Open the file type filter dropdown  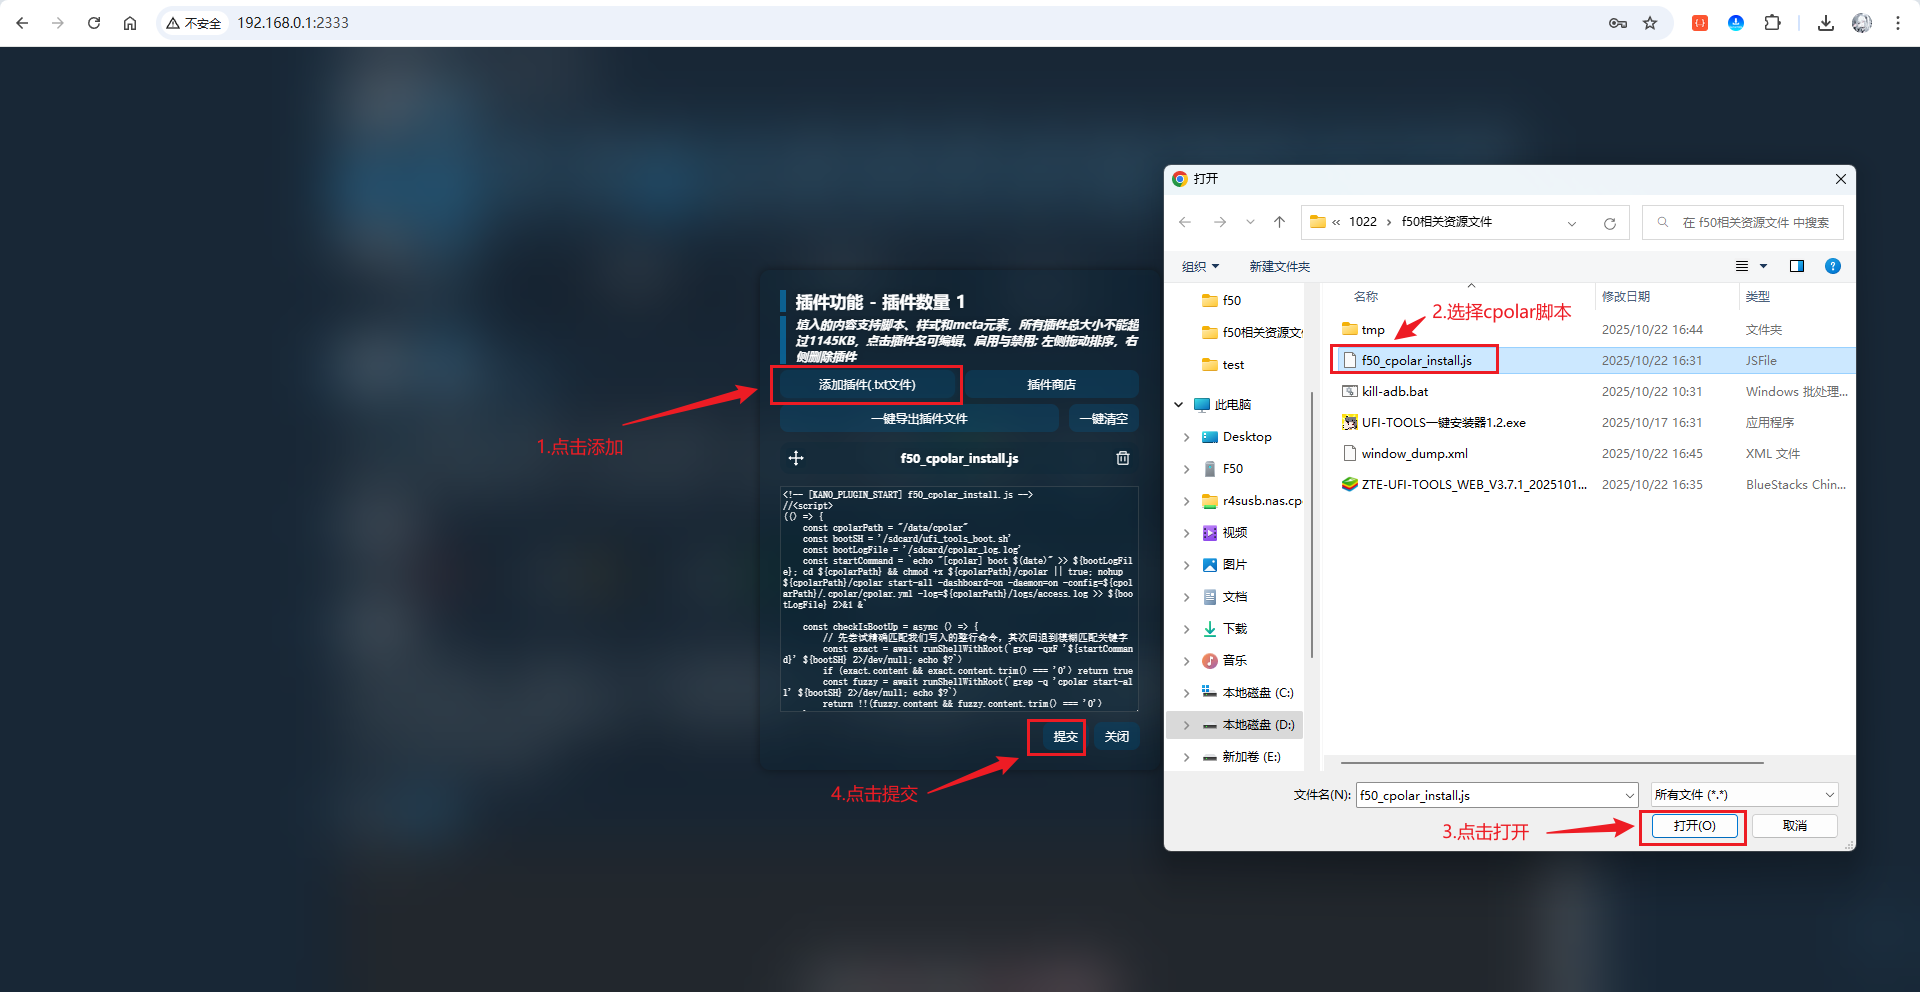[1743, 795]
